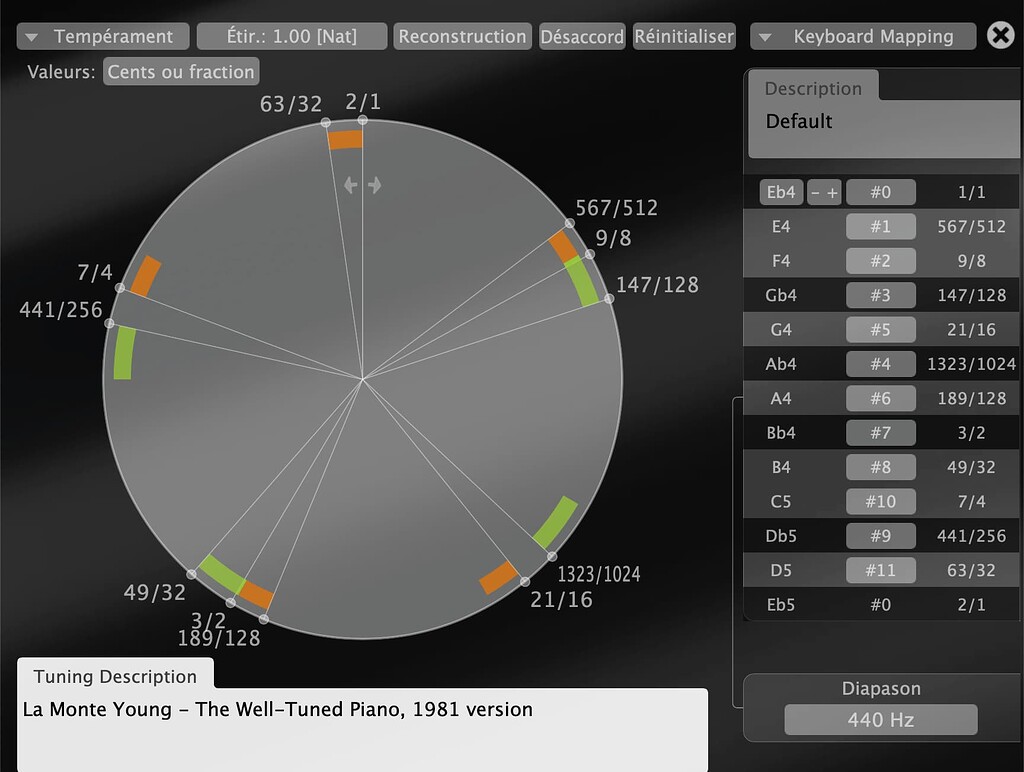Viewport: 1024px width, 772px height.
Task: Select the Tuning Description tab
Action: pyautogui.click(x=114, y=677)
